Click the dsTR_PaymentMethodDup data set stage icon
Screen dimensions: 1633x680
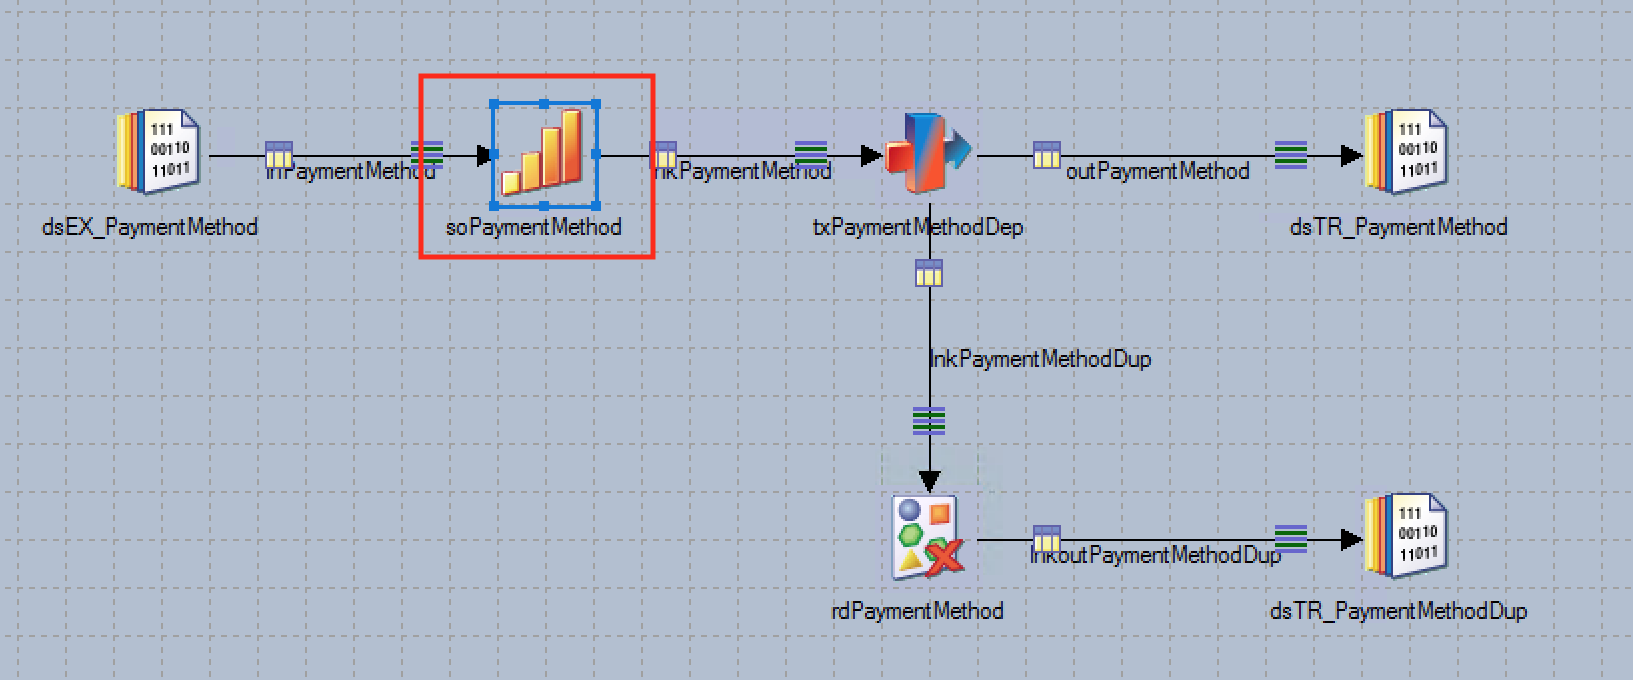tap(1405, 536)
